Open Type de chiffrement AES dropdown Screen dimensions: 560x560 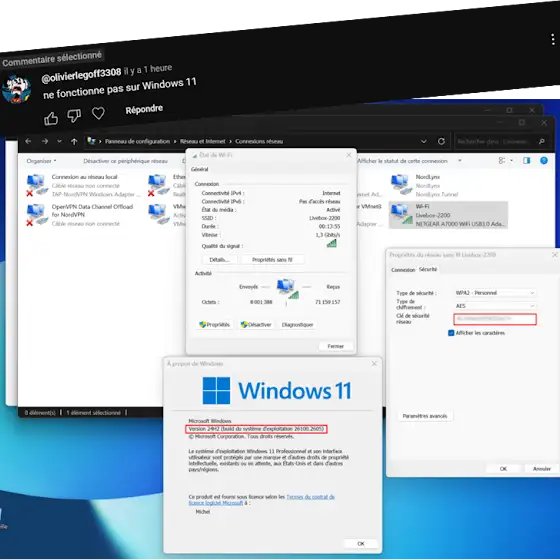pyautogui.click(x=495, y=306)
